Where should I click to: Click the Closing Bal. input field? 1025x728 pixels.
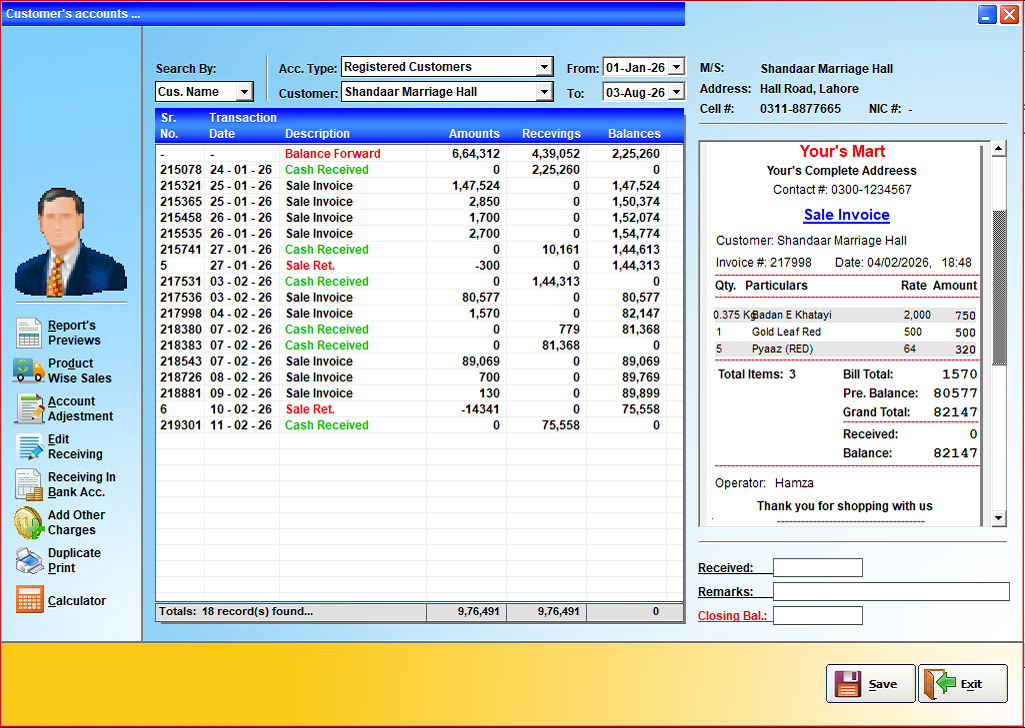tap(818, 616)
